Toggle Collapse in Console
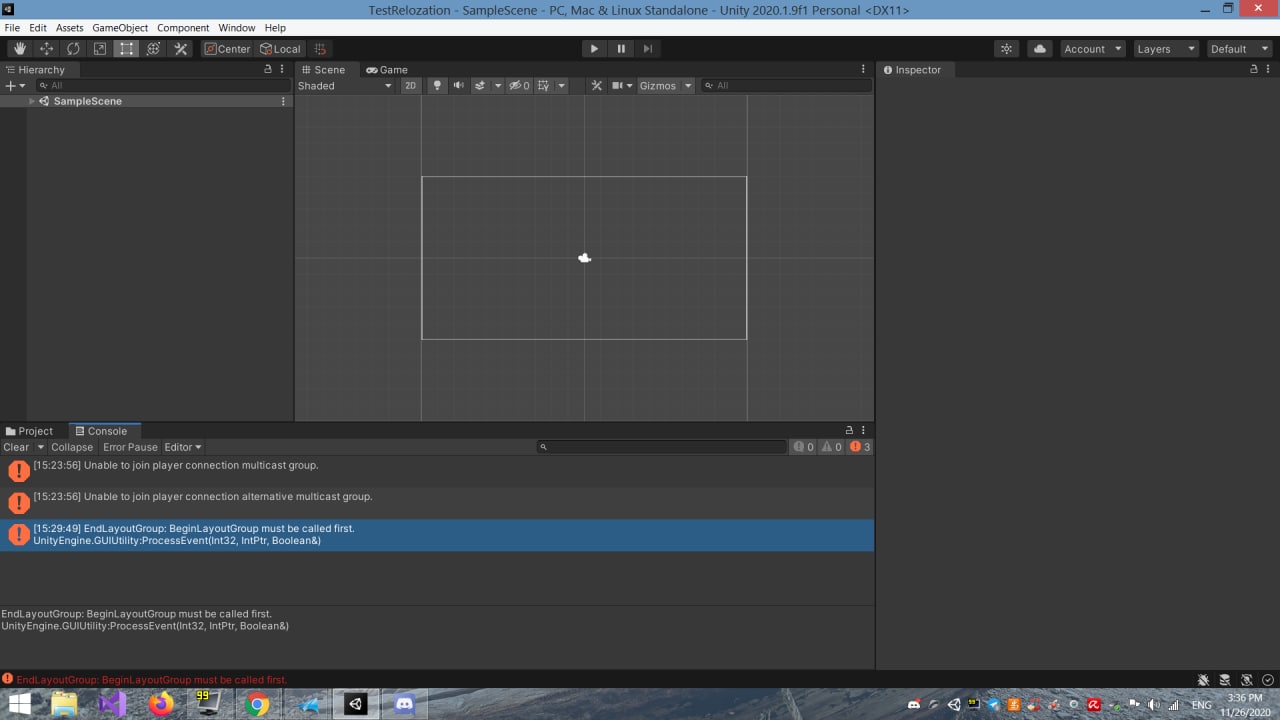Viewport: 1280px width, 720px height. (72, 447)
